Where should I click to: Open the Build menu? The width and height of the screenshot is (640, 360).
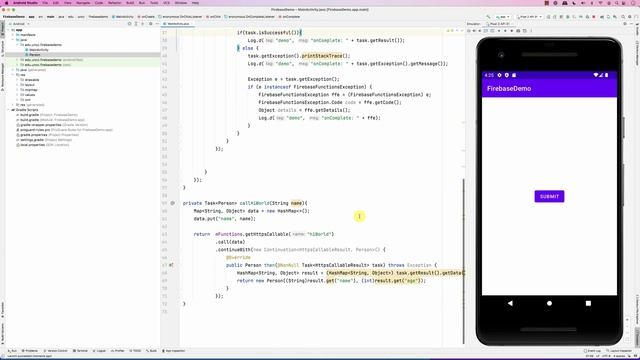130,3
